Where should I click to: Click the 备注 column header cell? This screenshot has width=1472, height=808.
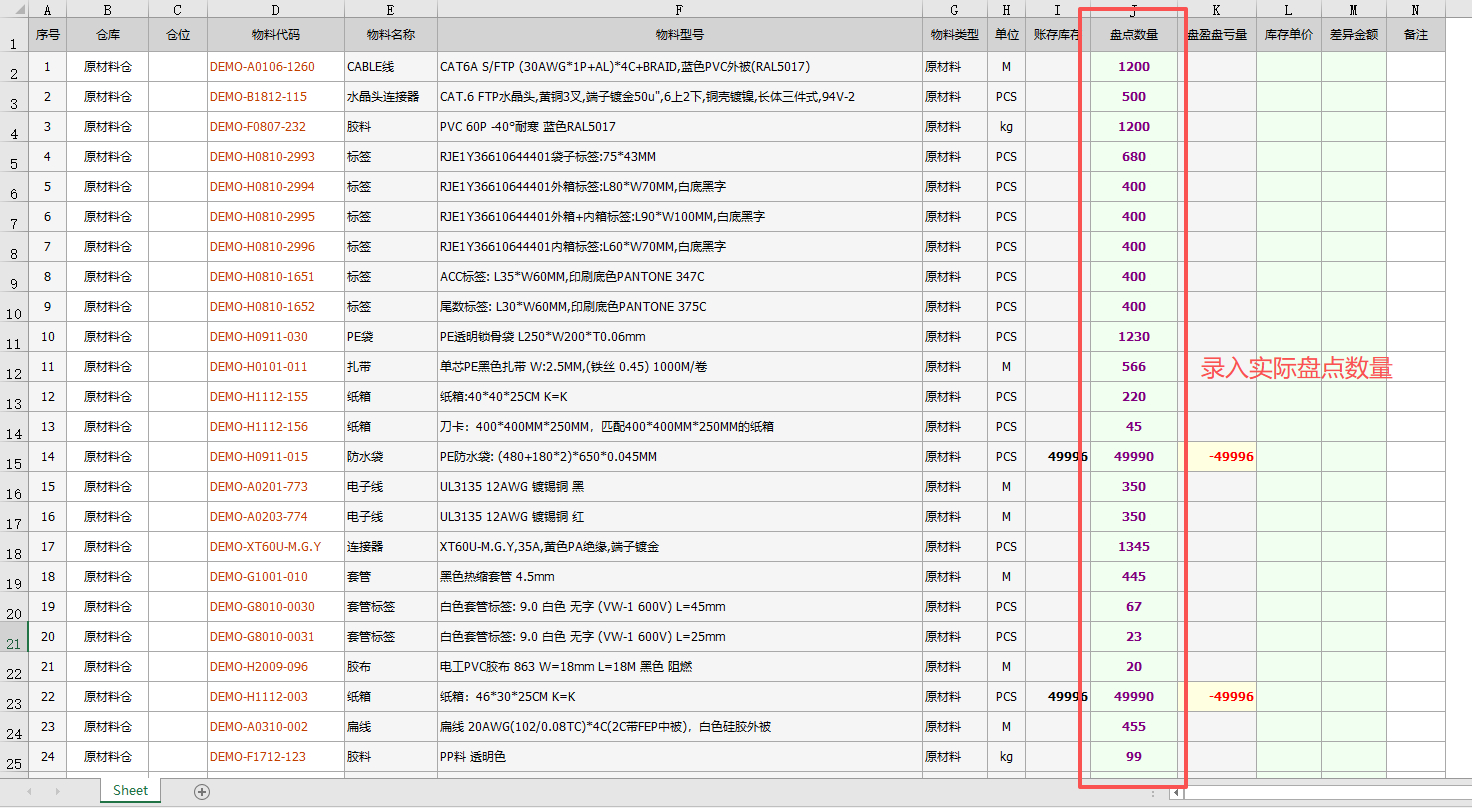[x=1415, y=35]
